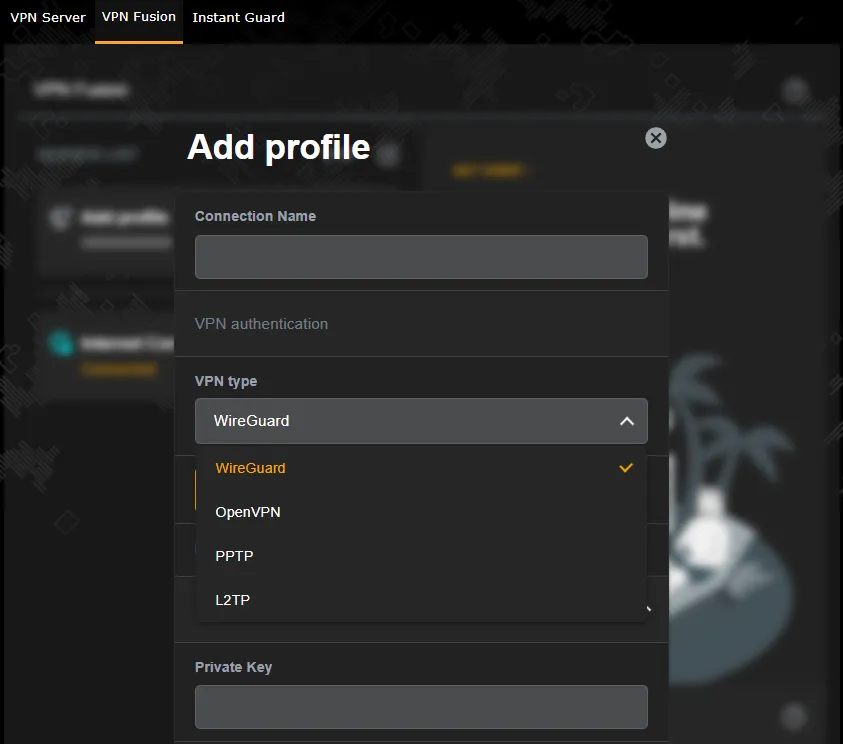Select PPTP as the VPN type

point(233,555)
